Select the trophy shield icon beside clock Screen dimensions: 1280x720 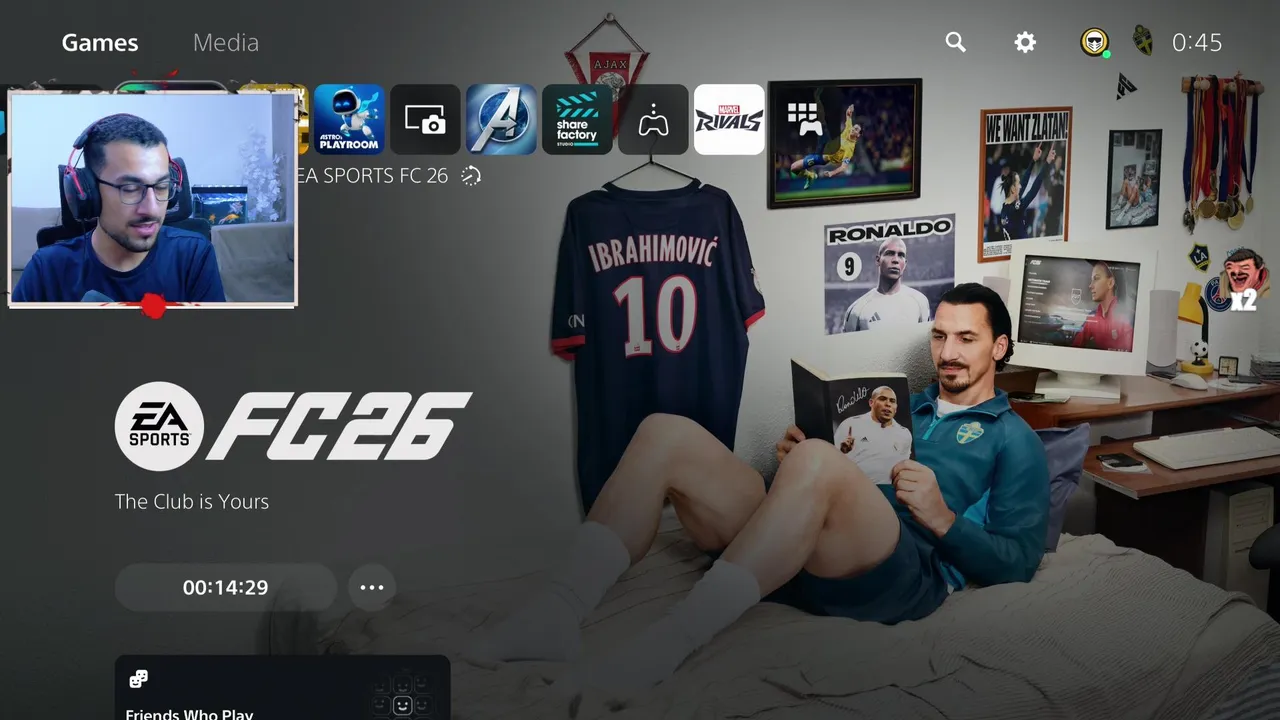point(1142,42)
